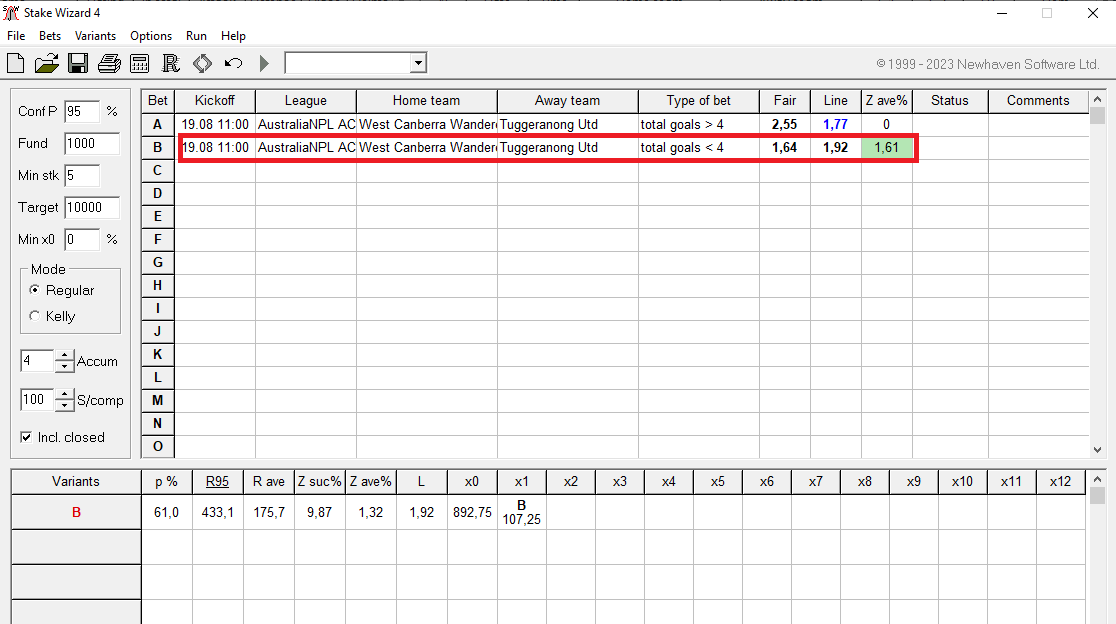Image resolution: width=1116 pixels, height=624 pixels.
Task: Increase the Accum spinner value
Action: [65, 356]
